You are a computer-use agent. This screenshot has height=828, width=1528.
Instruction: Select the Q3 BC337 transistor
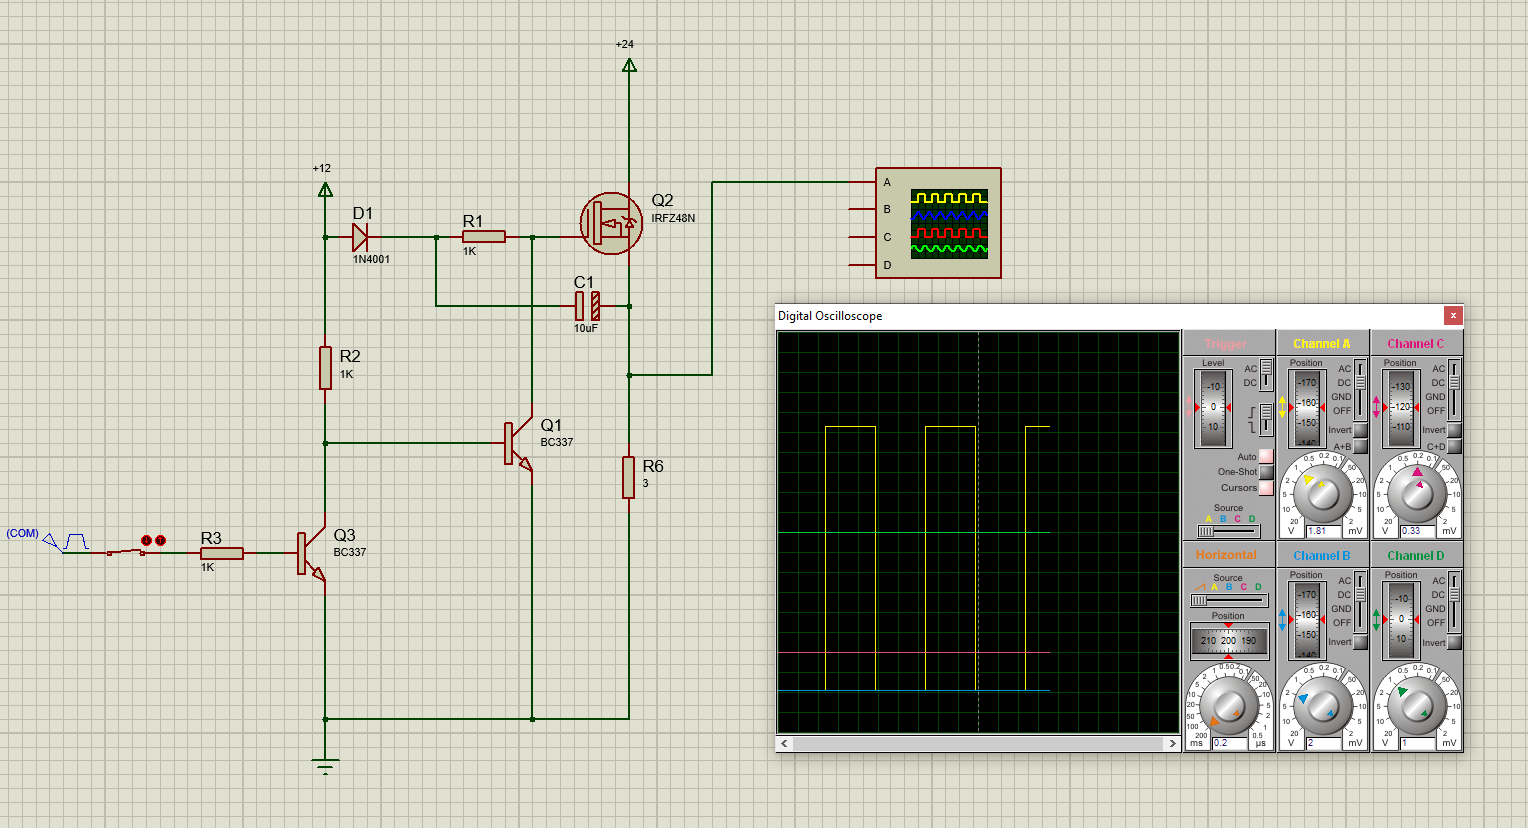point(311,553)
